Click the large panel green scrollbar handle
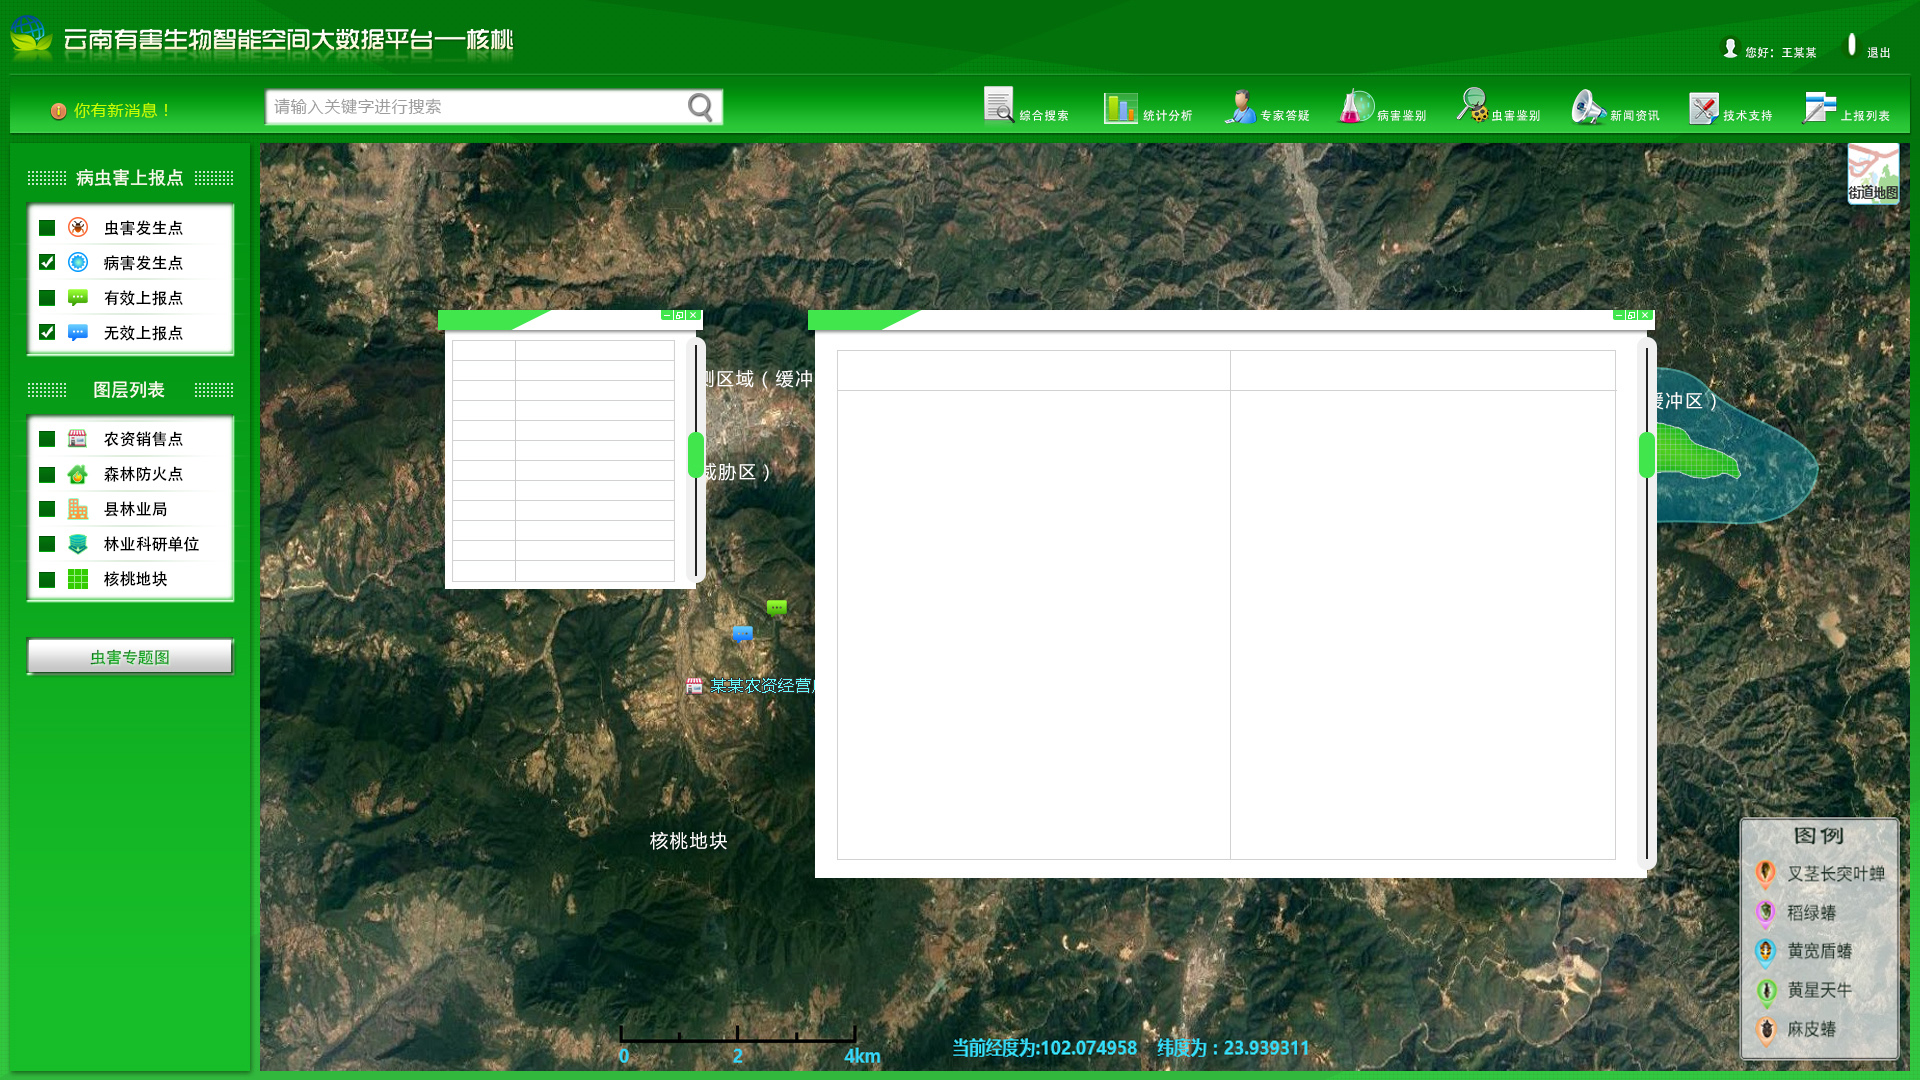The height and width of the screenshot is (1080, 1920). (x=1647, y=455)
